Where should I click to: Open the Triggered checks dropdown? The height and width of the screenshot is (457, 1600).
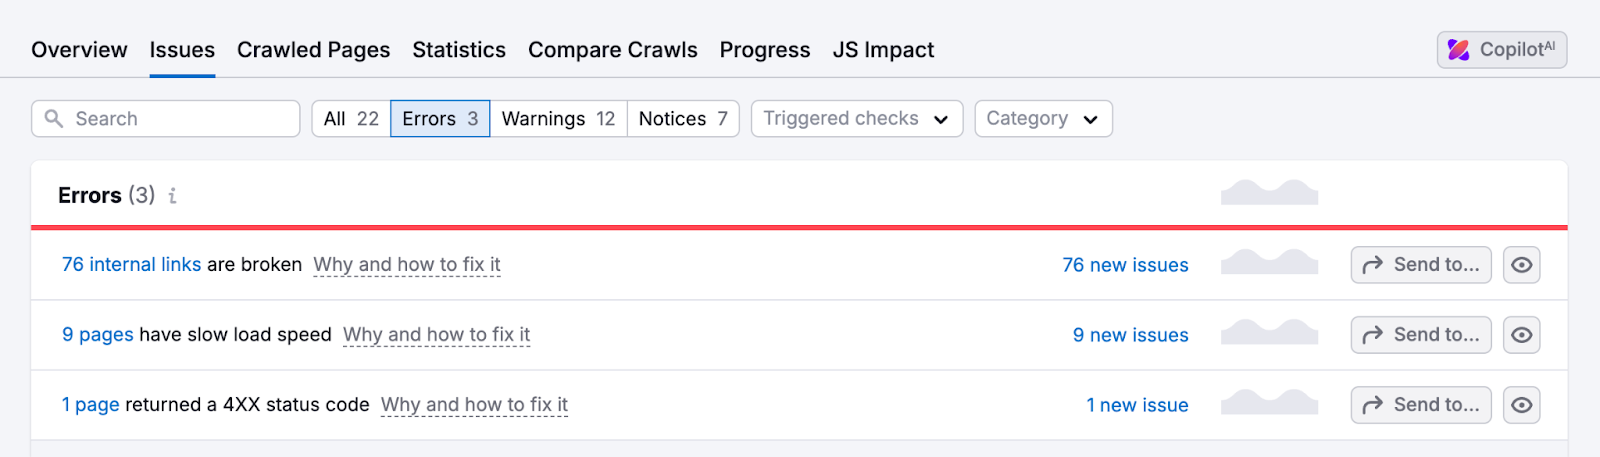(x=856, y=119)
